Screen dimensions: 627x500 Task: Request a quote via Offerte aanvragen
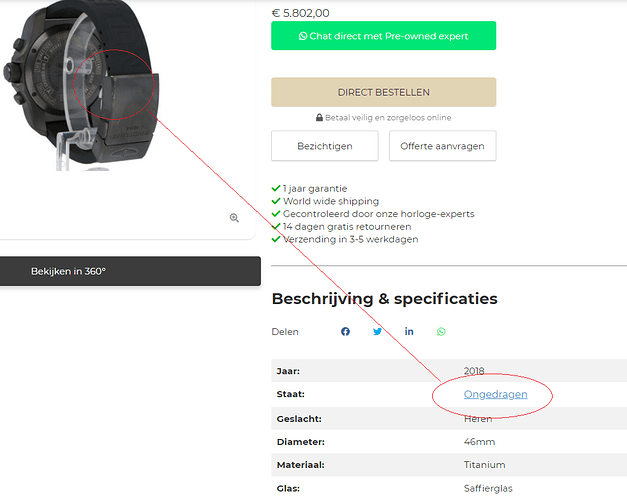(442, 146)
